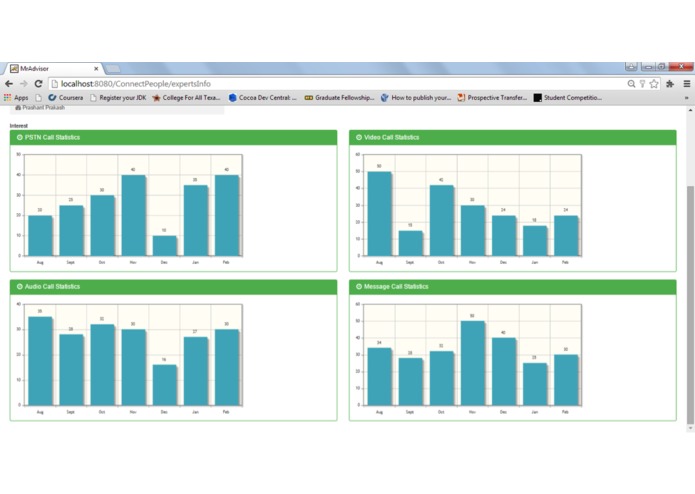Image resolution: width=695 pixels, height=494 pixels.
Task: Open Prospective Transfer bookmark
Action: click(492, 97)
